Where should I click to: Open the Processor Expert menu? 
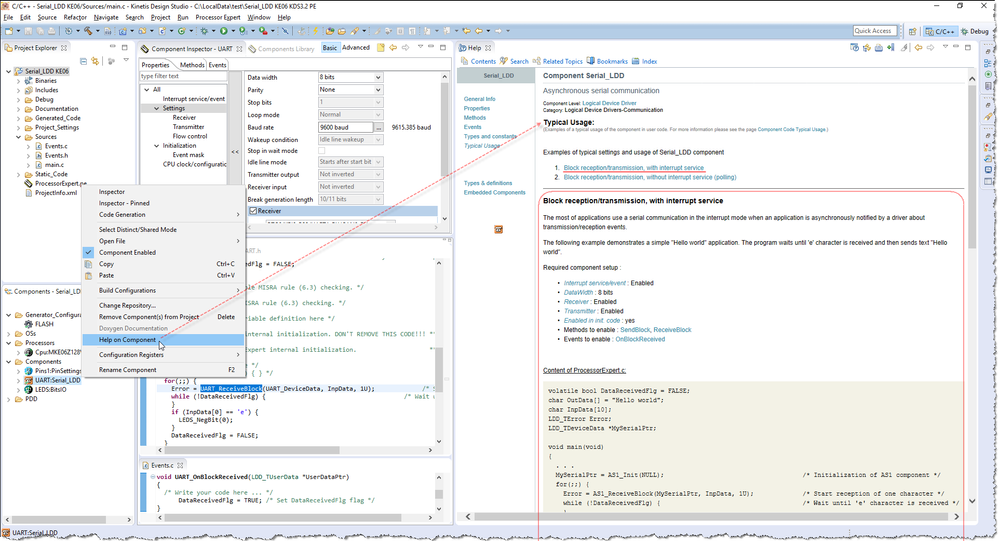(x=217, y=17)
